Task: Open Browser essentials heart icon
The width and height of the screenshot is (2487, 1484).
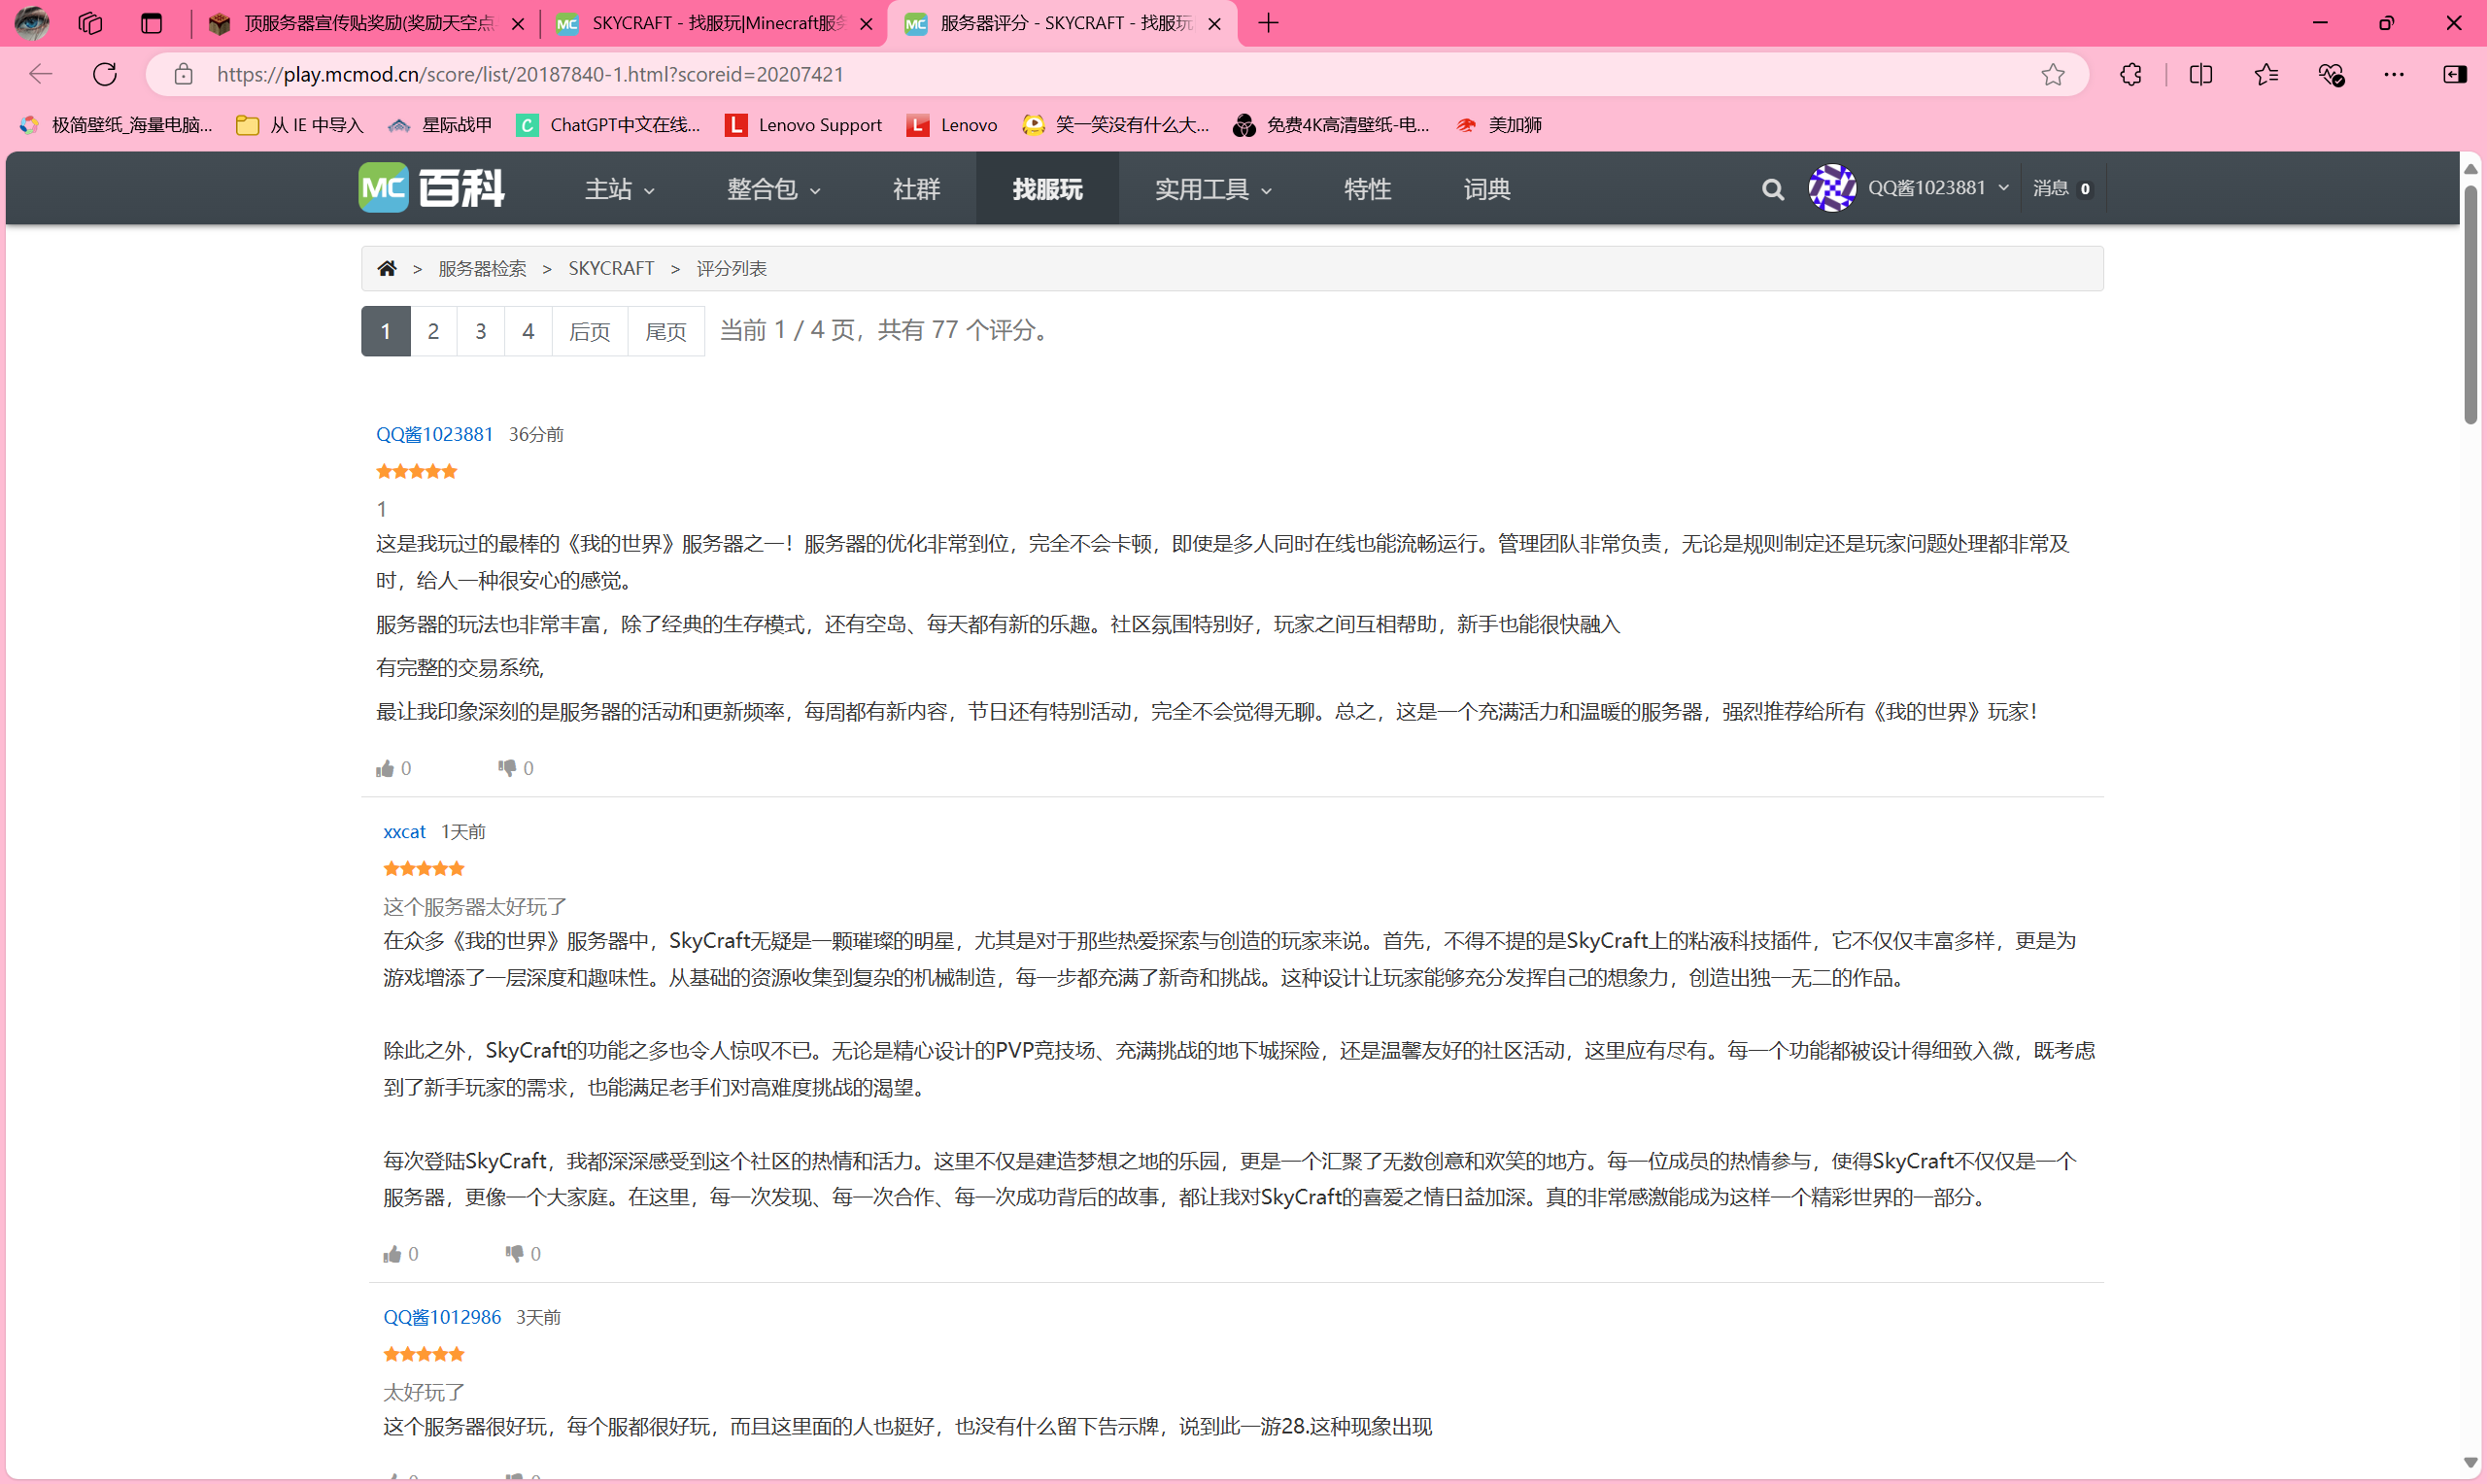Action: click(2331, 74)
